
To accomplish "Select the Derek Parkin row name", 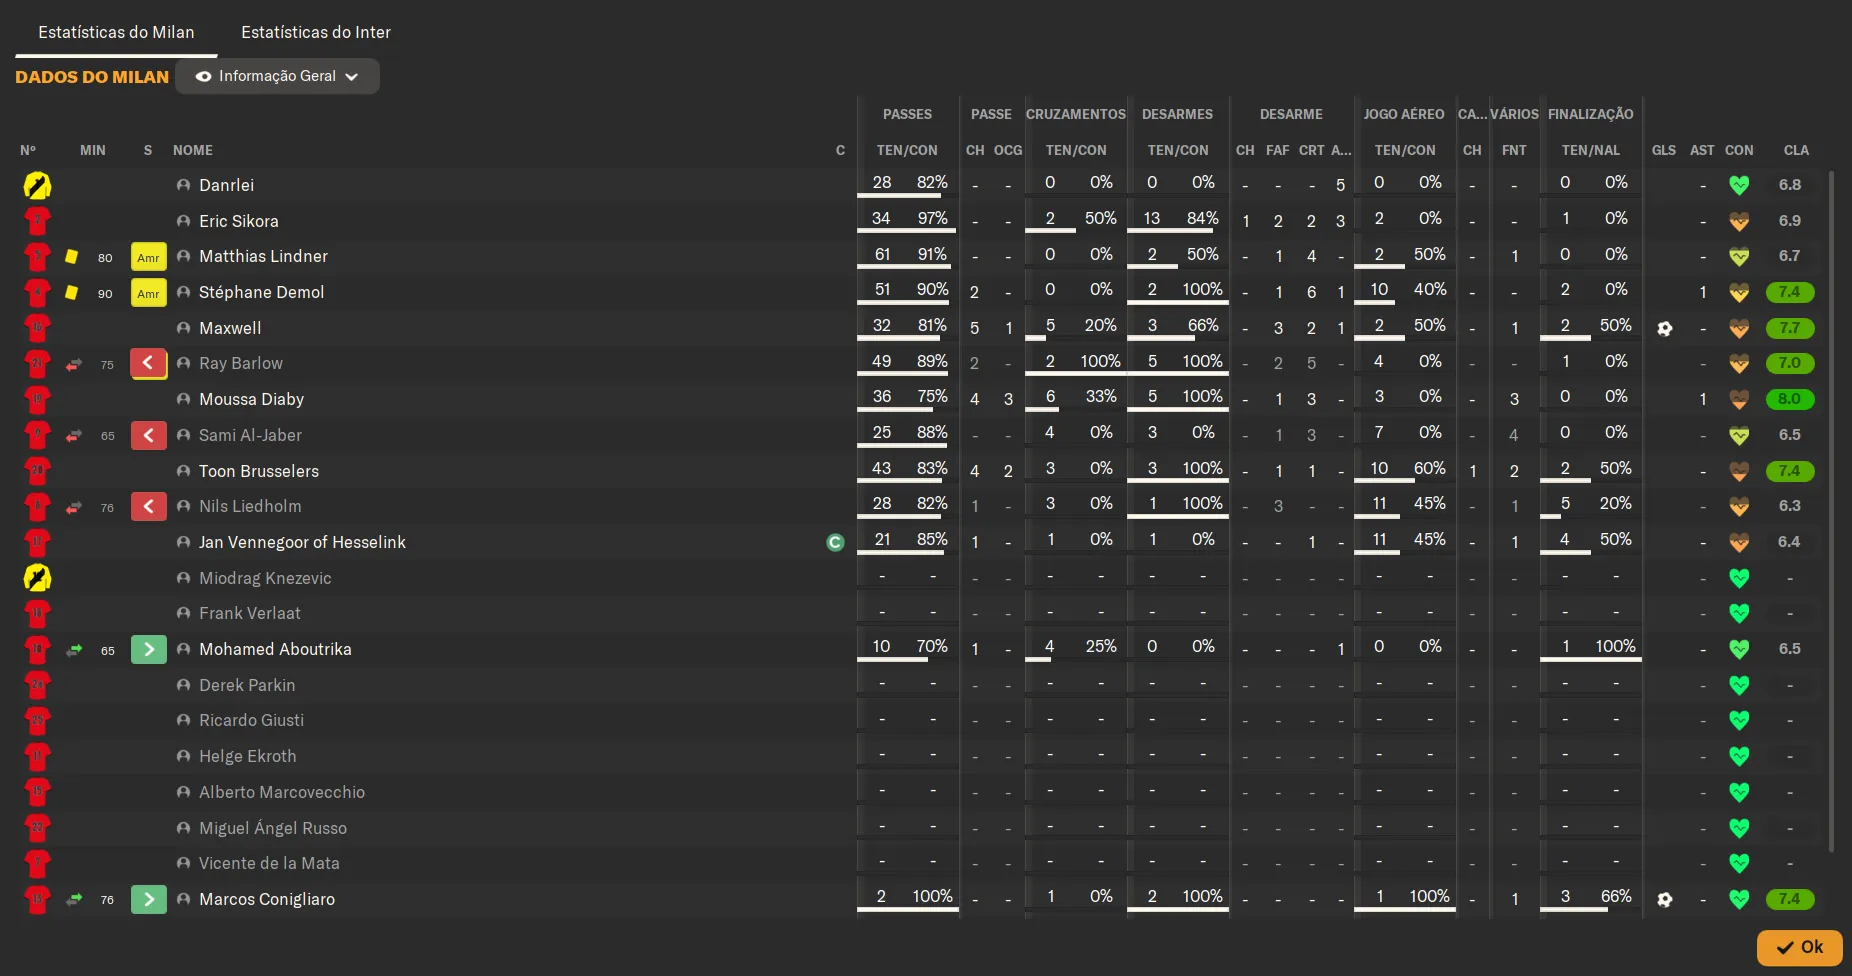I will (247, 685).
